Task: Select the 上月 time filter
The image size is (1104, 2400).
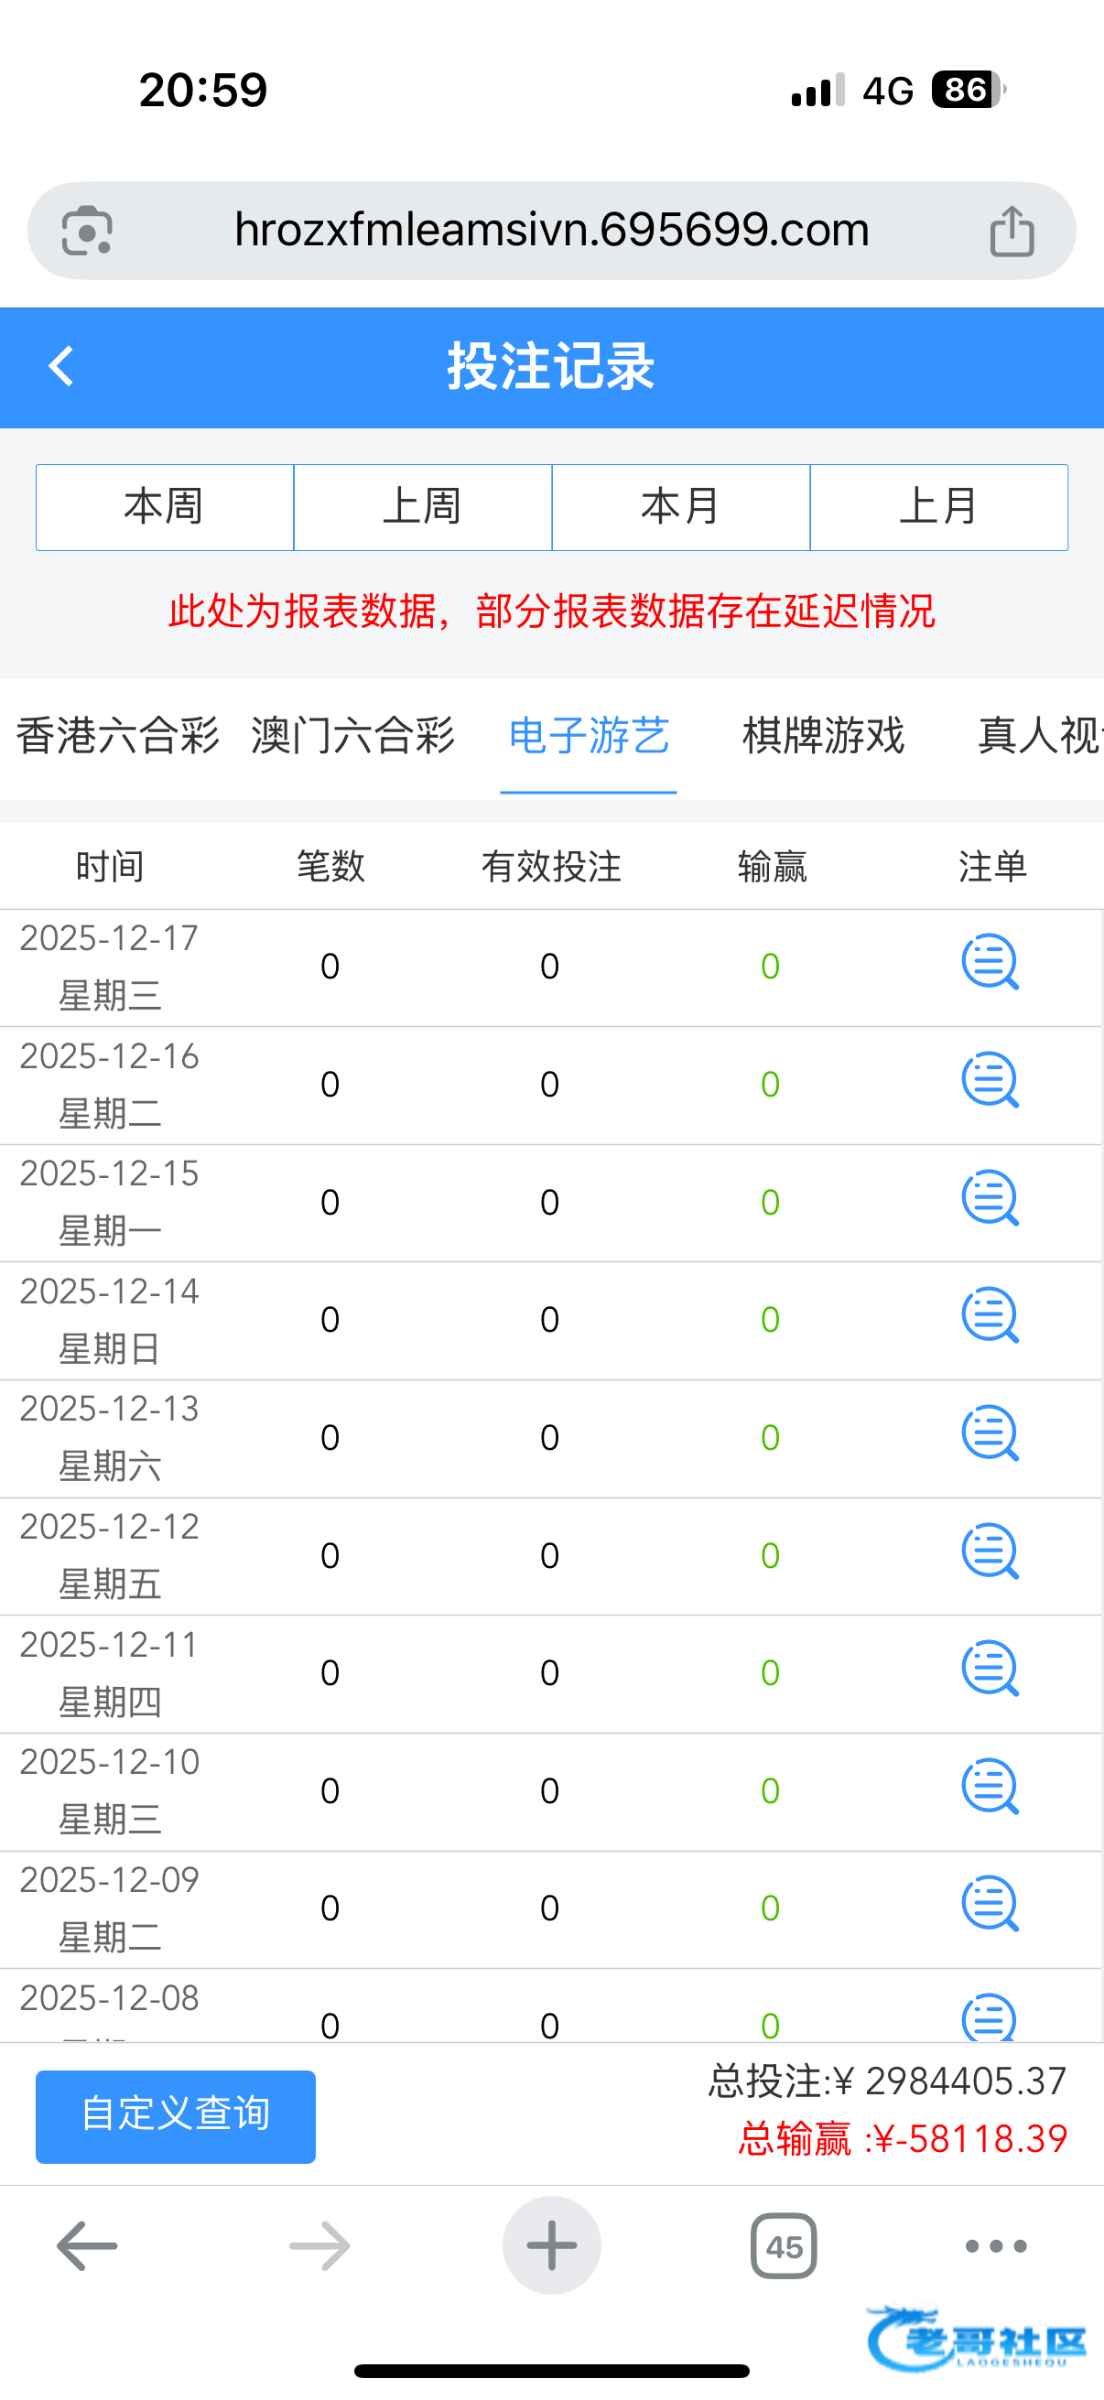Action: 938,507
